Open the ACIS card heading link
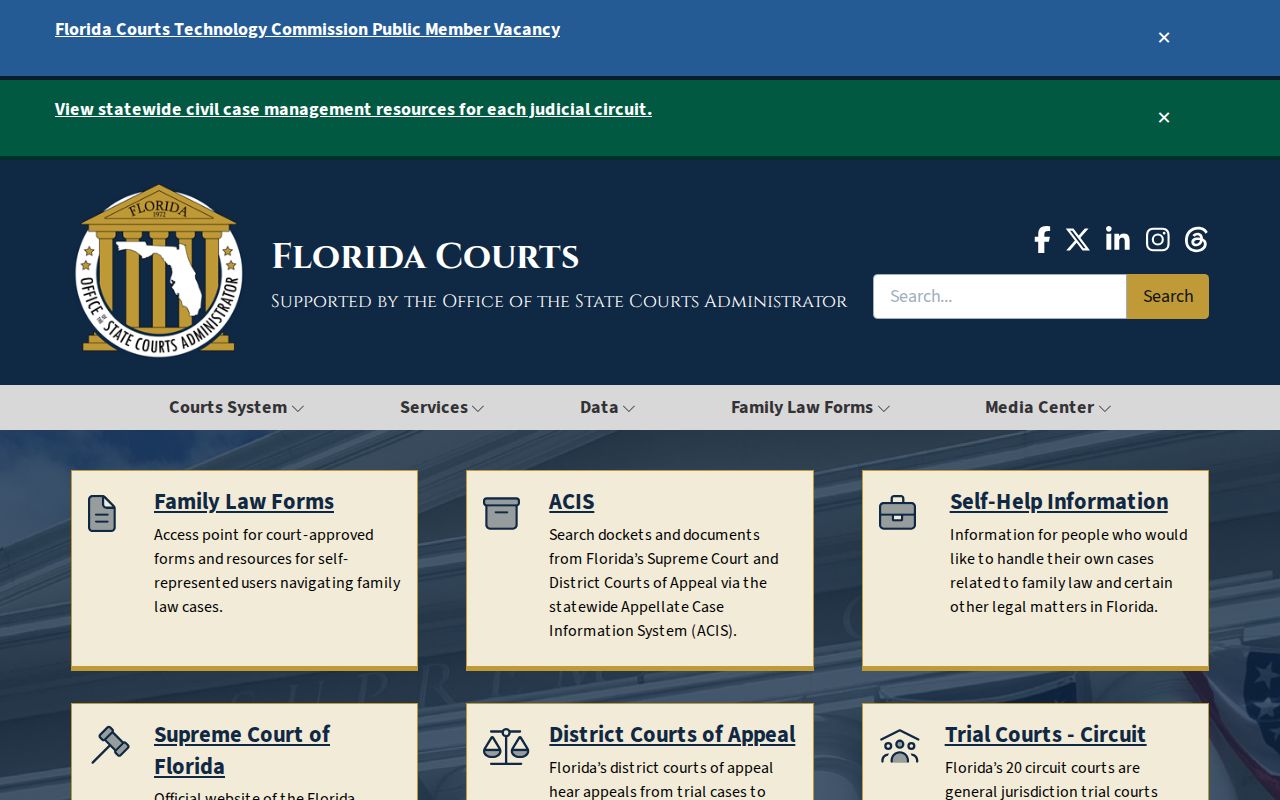 [572, 501]
